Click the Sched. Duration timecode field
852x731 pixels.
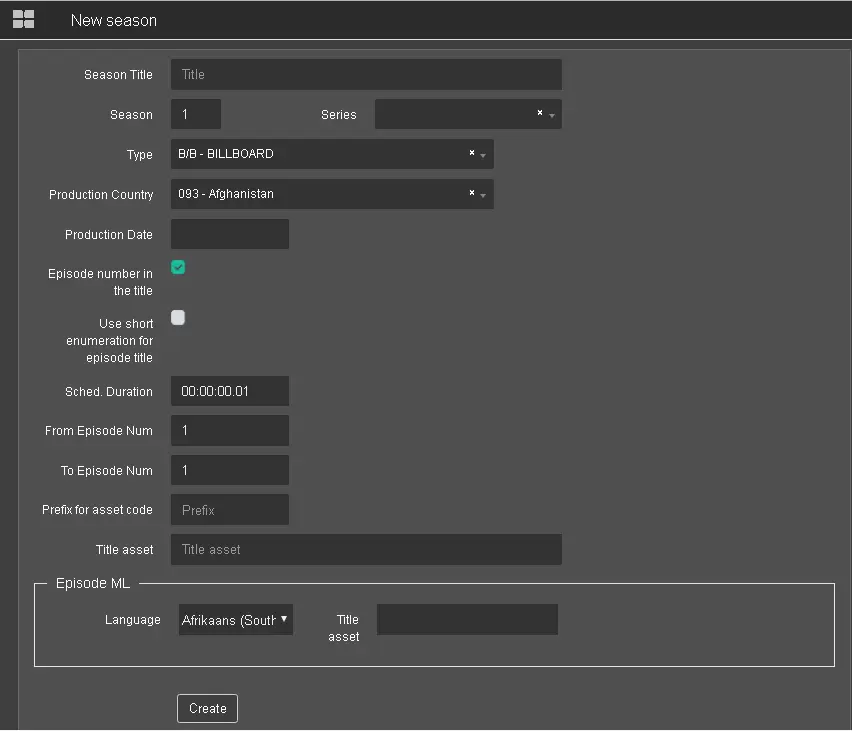tap(230, 391)
